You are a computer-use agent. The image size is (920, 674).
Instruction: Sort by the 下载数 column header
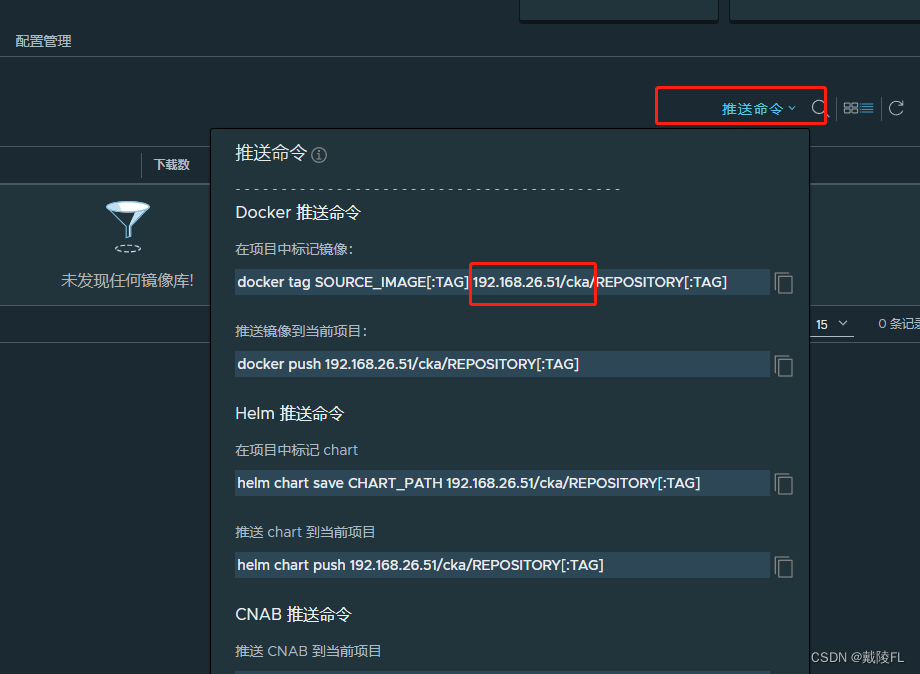(x=172, y=165)
